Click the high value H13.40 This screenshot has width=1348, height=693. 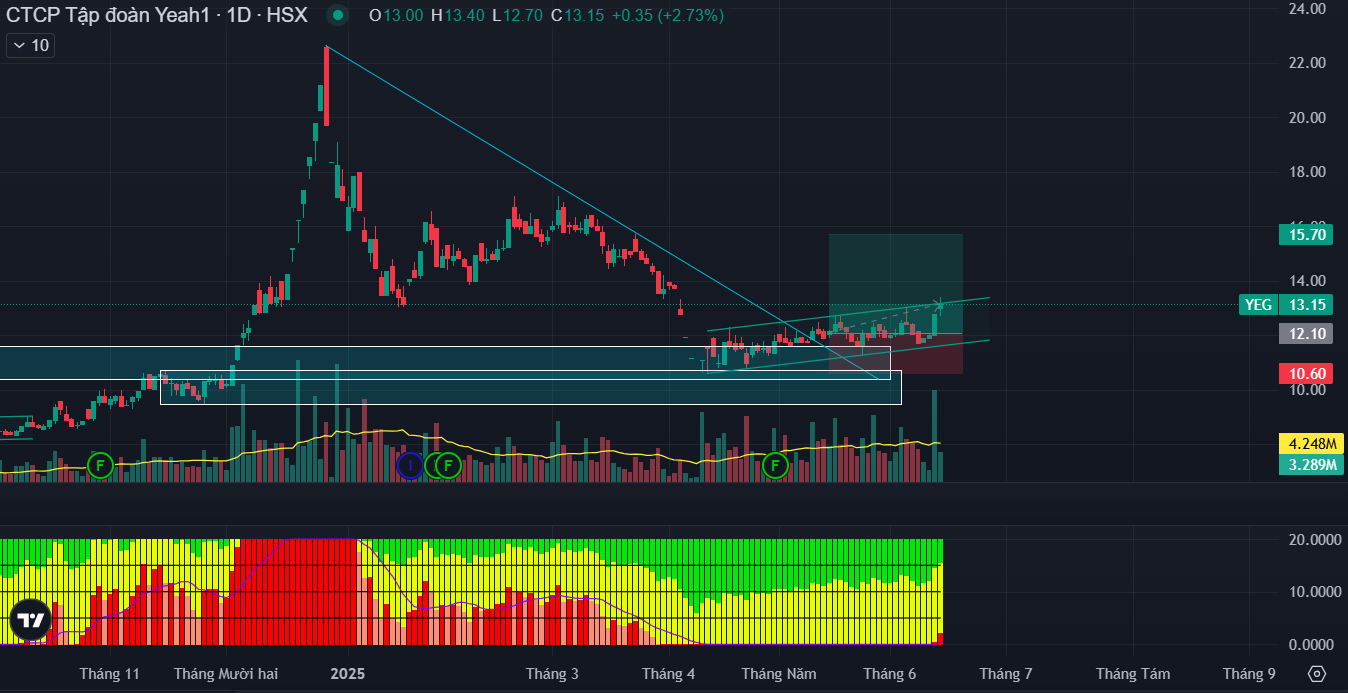tap(458, 15)
